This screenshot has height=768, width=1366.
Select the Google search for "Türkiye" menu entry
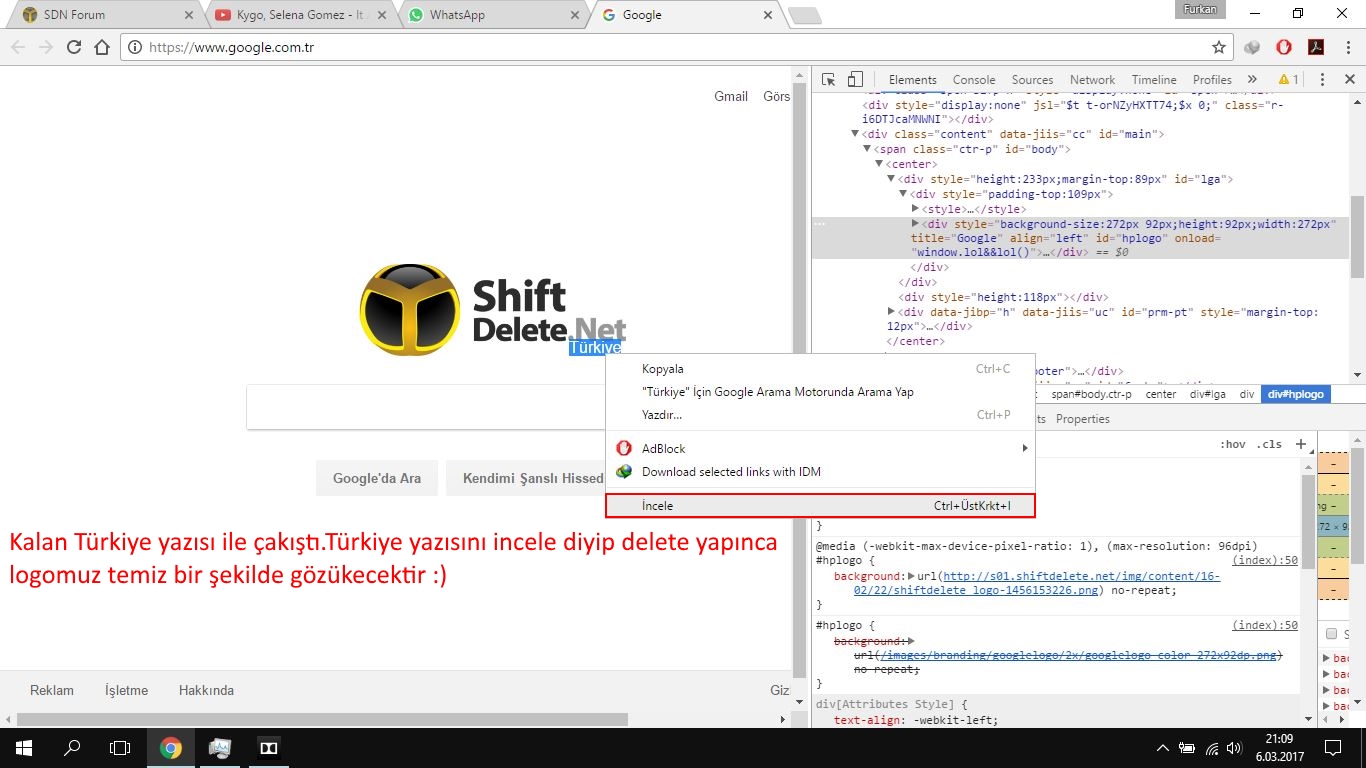(820, 392)
